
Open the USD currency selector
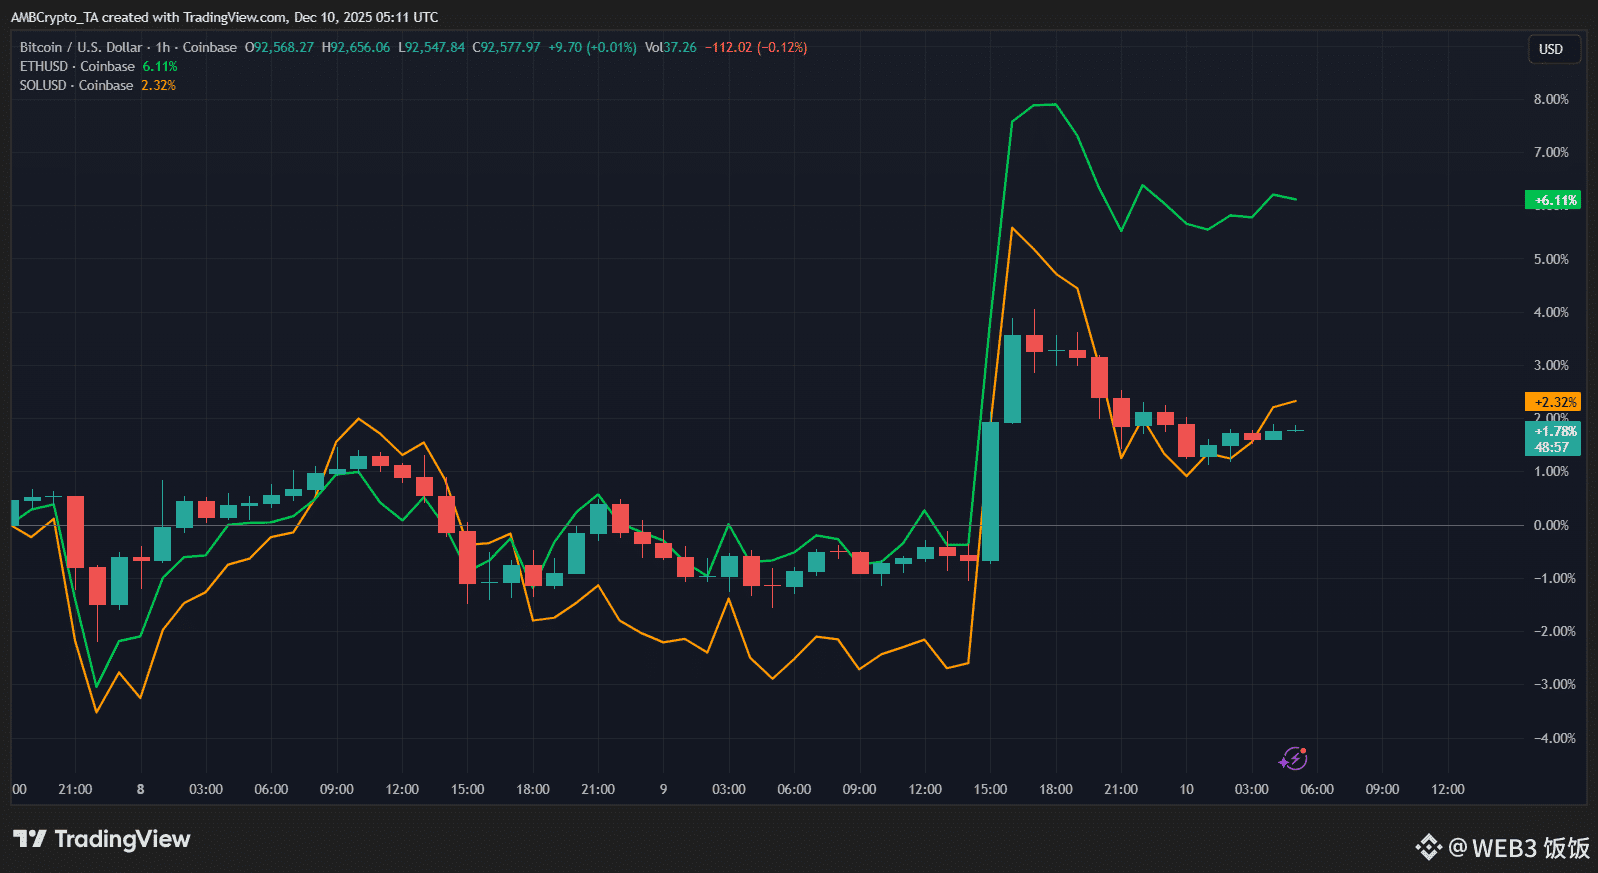point(1551,49)
